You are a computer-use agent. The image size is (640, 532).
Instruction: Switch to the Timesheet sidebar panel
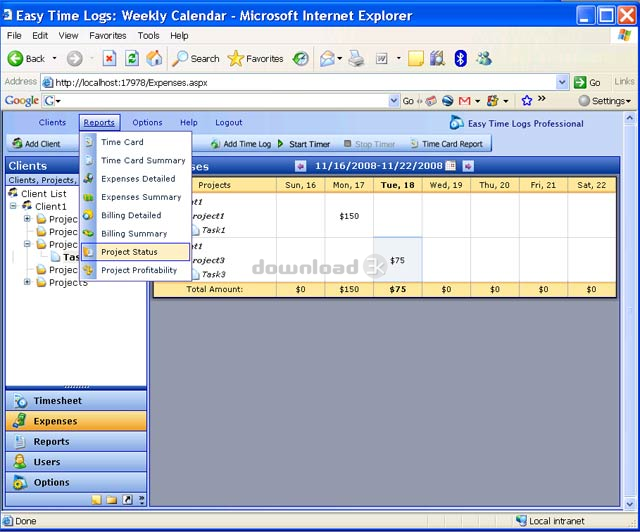[76, 401]
